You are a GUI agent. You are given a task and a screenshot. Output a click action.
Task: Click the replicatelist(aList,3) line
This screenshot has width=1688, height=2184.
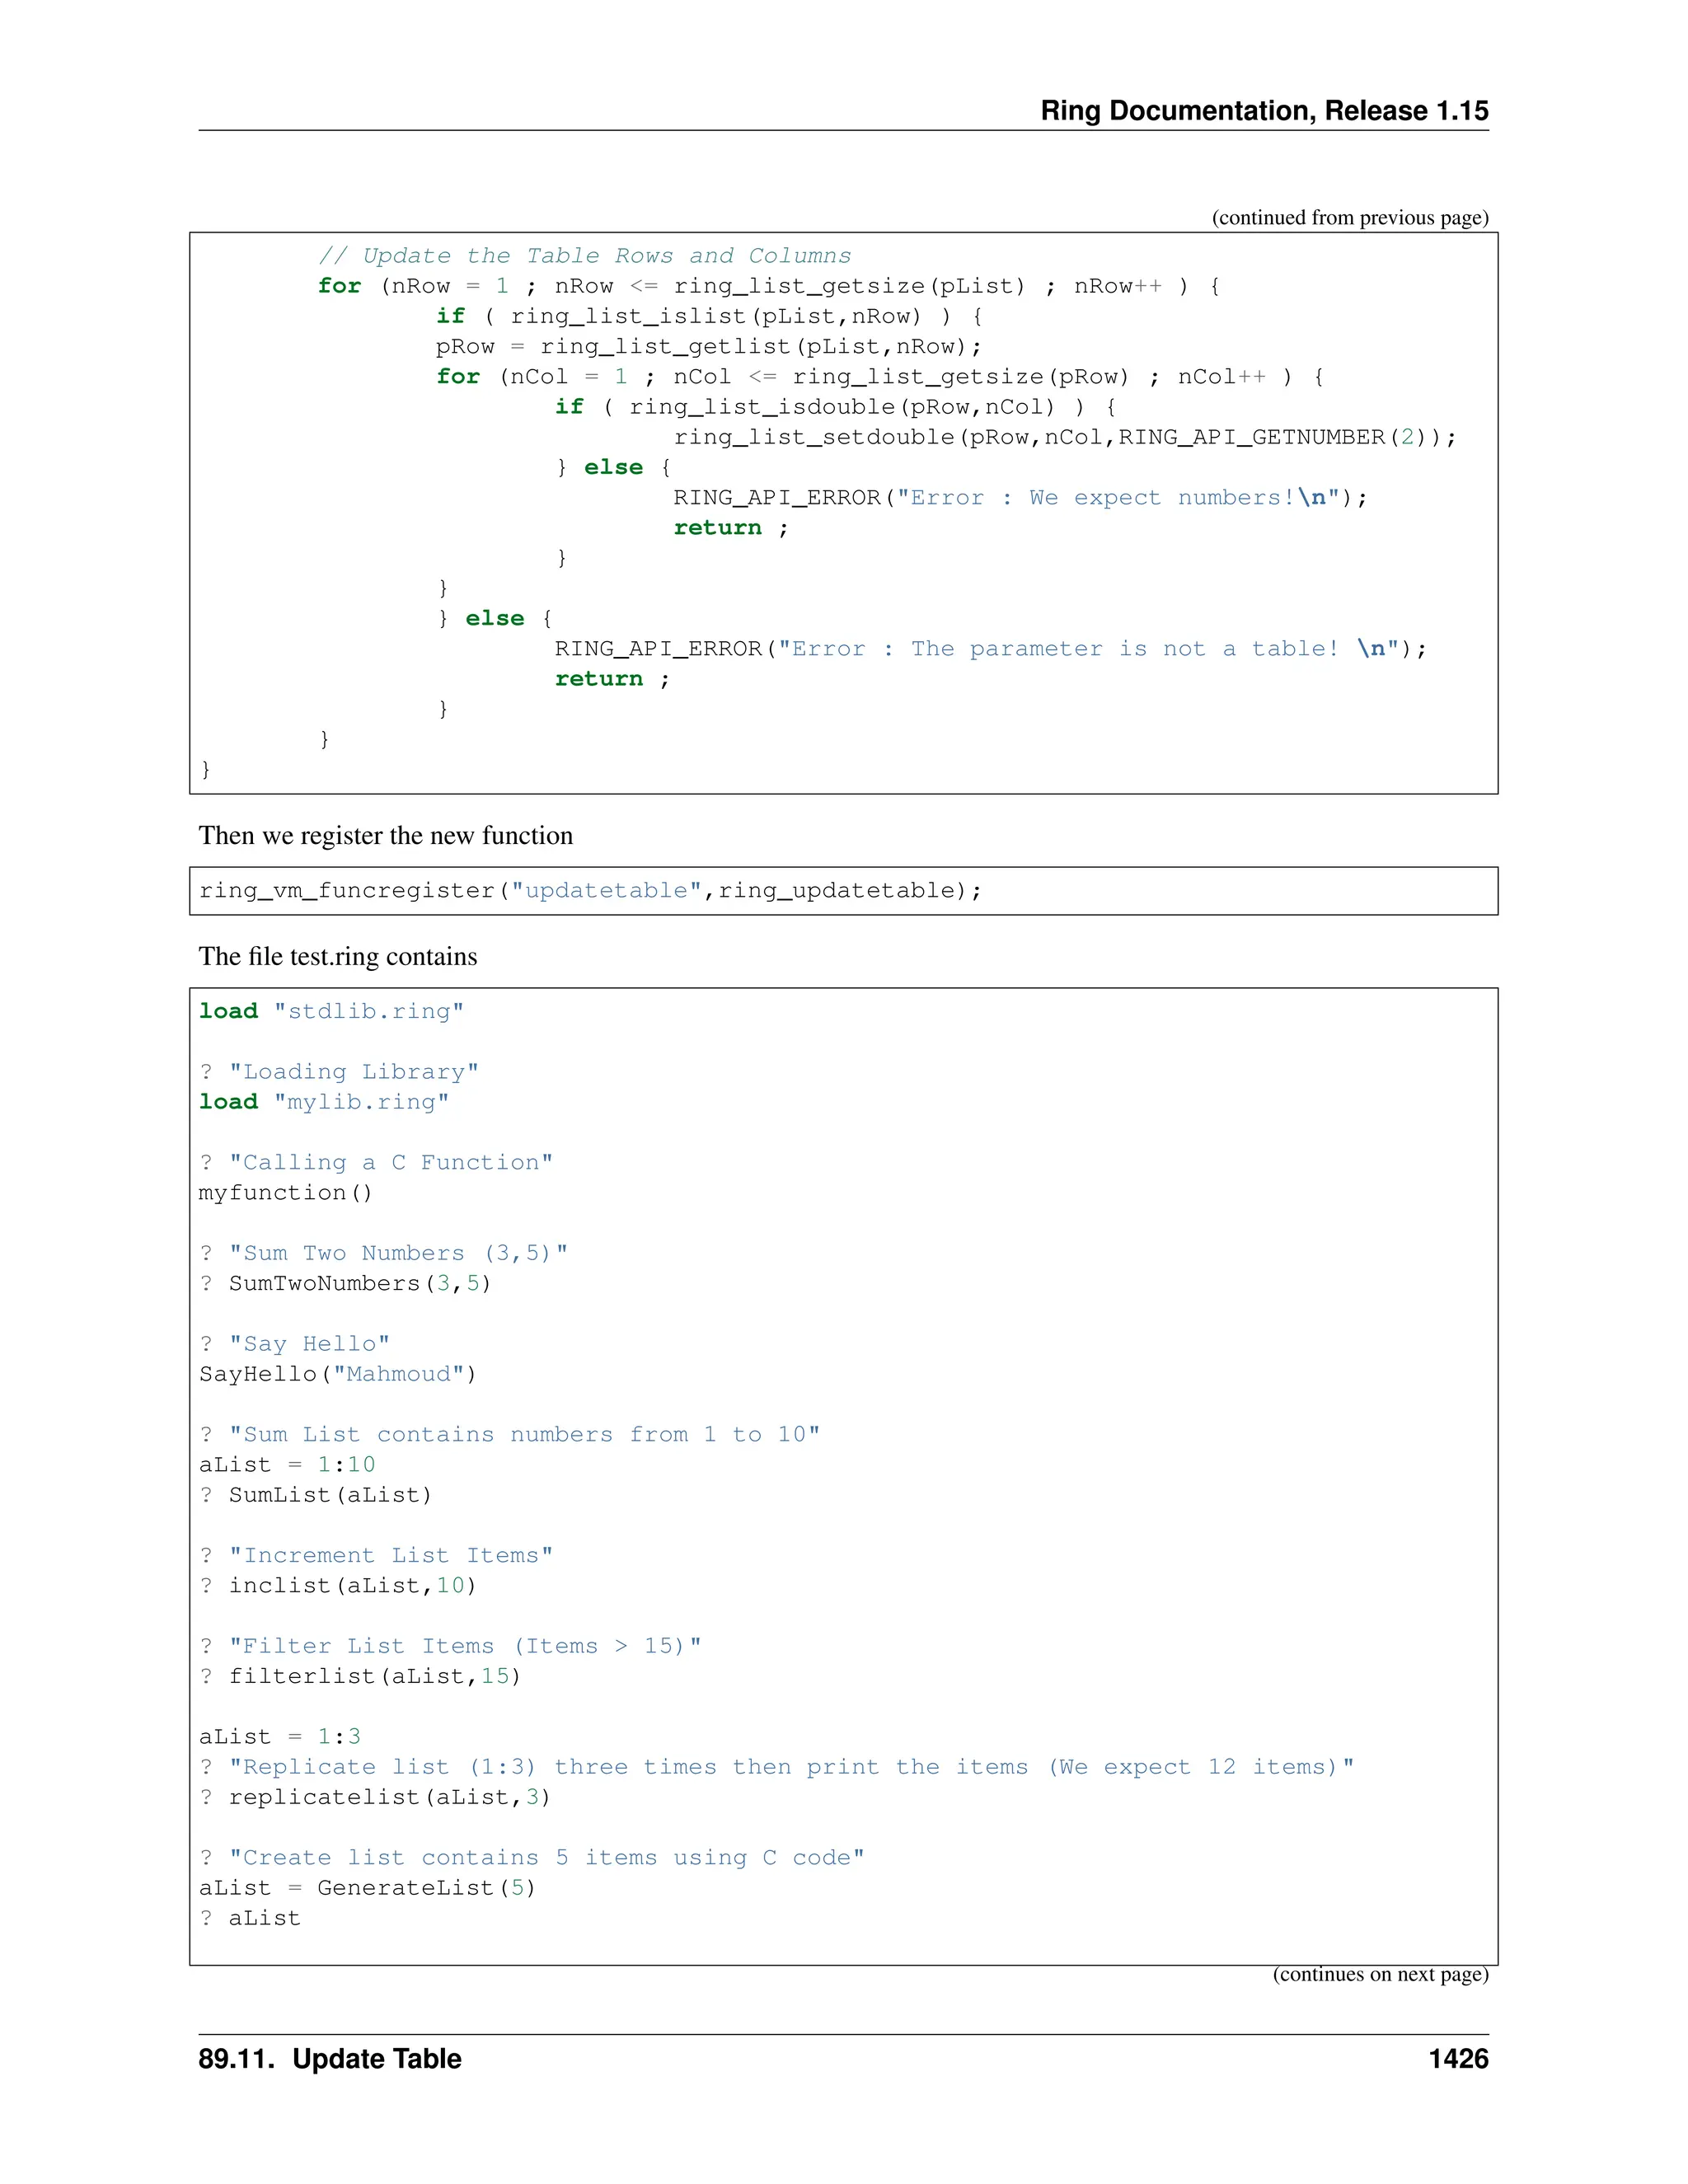(x=375, y=1797)
